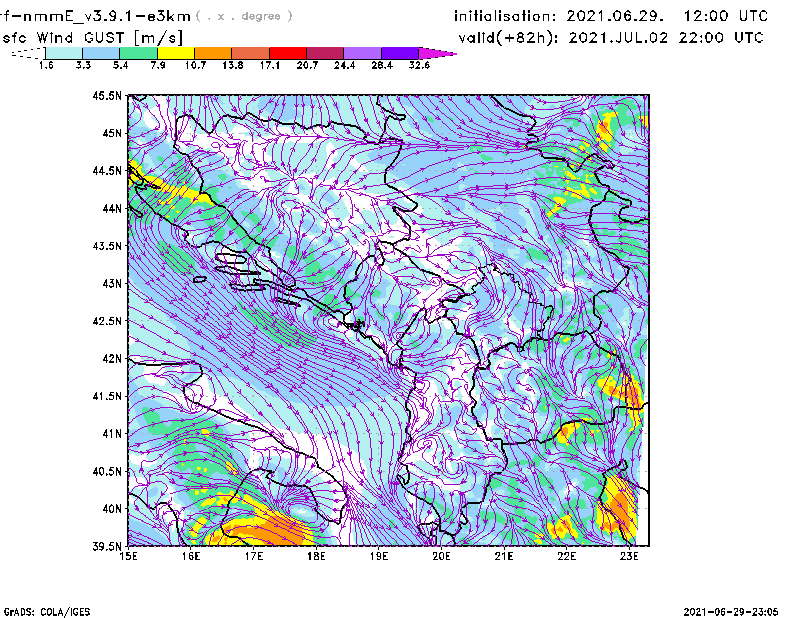
Task: Click the 22E longitude label
Action: [567, 556]
